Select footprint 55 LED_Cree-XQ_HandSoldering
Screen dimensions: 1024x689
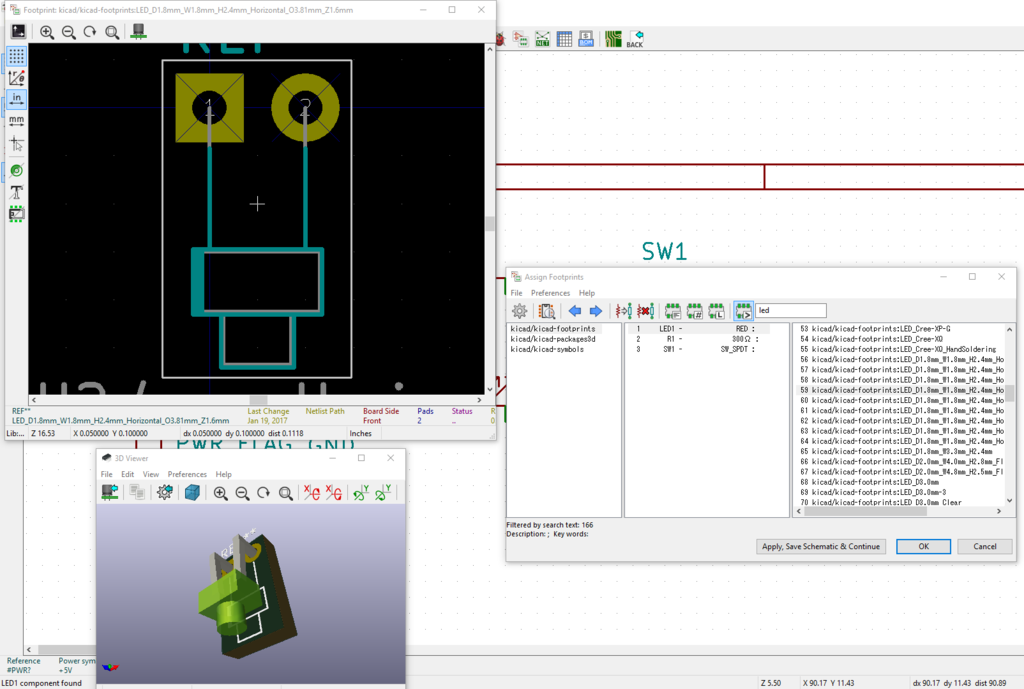[x=898, y=349]
